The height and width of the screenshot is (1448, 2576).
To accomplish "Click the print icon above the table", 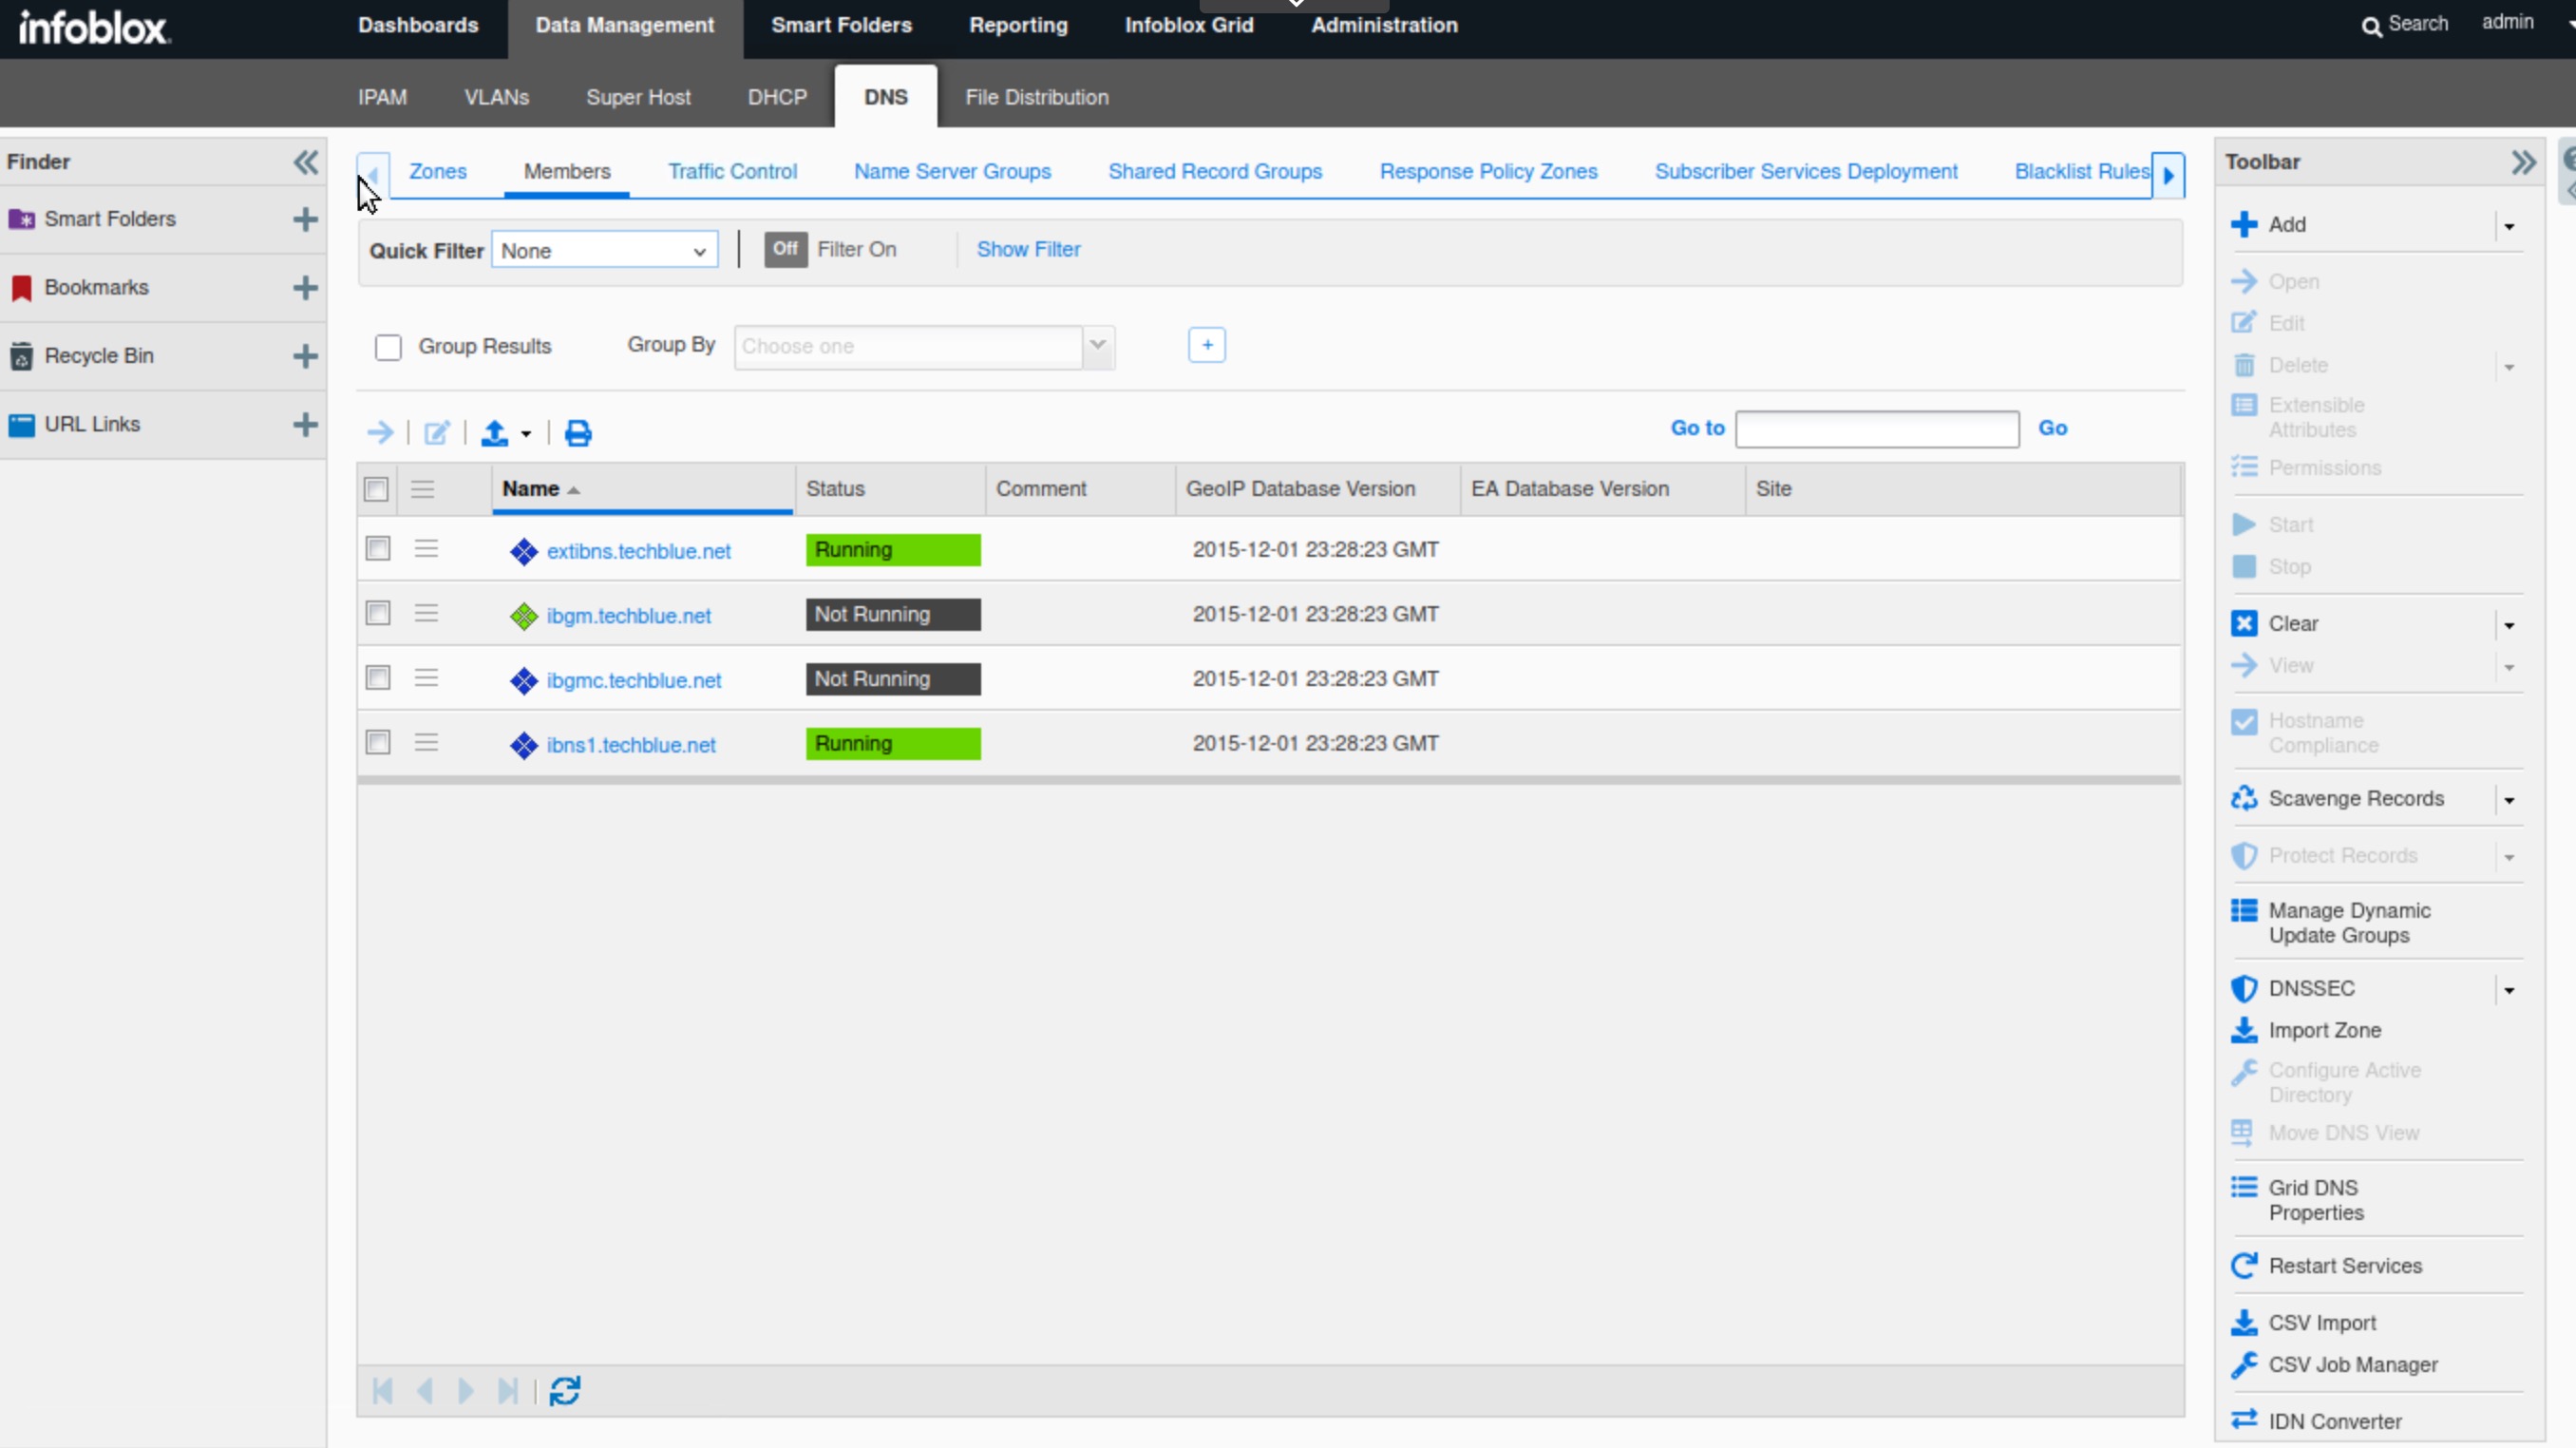I will point(578,433).
